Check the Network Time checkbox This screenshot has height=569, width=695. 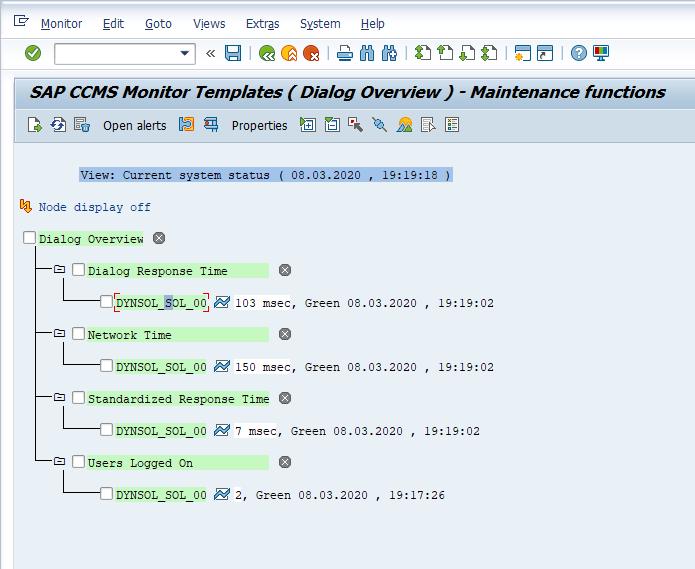78,333
